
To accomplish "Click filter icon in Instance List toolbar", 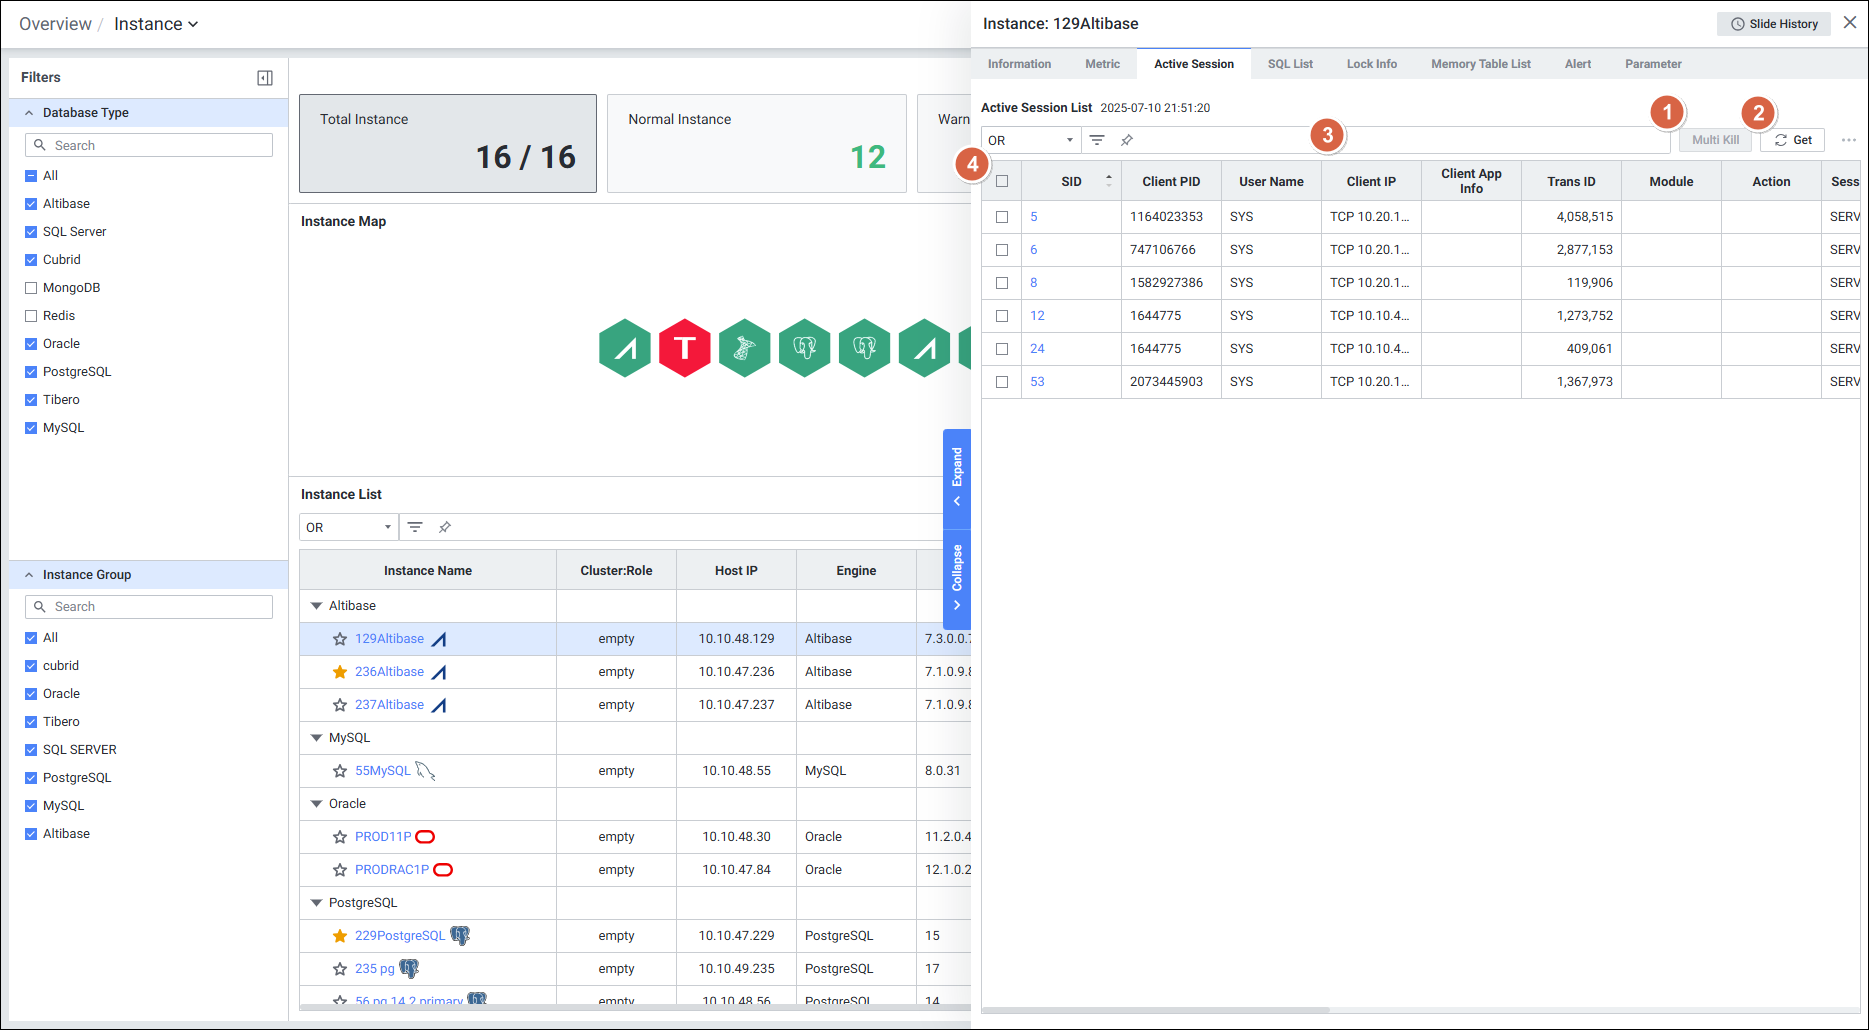I will (415, 527).
